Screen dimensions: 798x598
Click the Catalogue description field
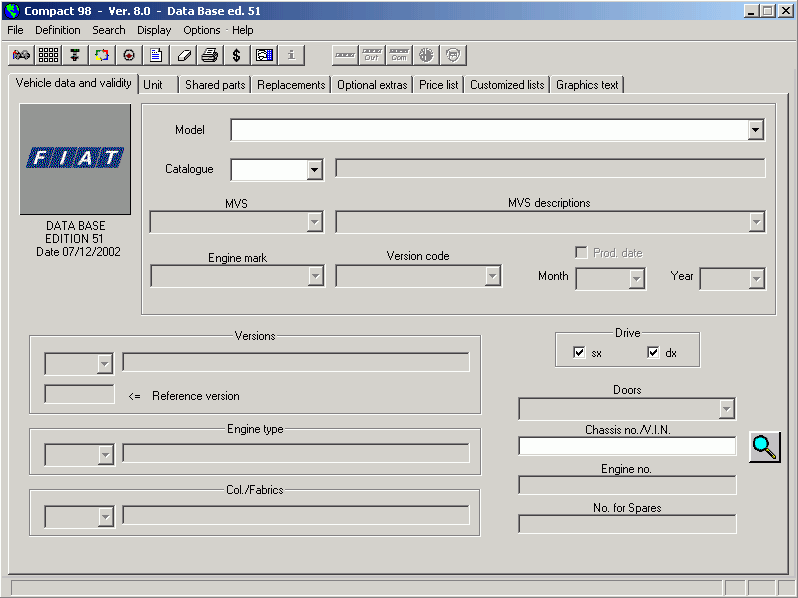click(x=550, y=168)
